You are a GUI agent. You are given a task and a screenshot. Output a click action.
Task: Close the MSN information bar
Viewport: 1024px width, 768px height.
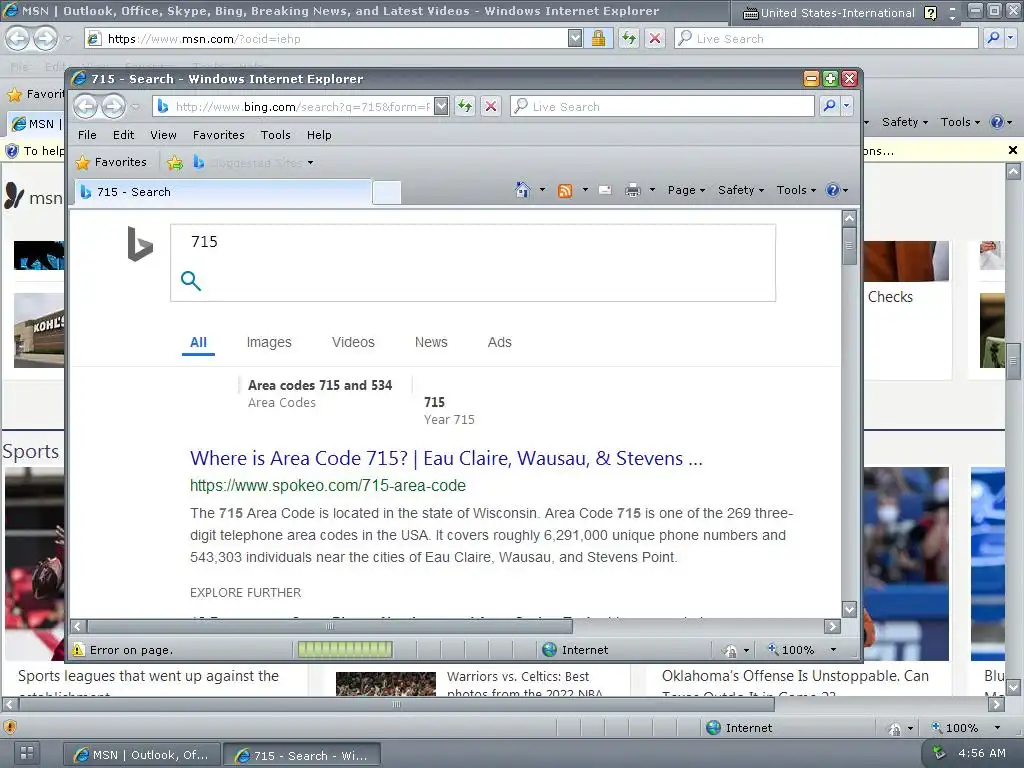tap(1013, 150)
